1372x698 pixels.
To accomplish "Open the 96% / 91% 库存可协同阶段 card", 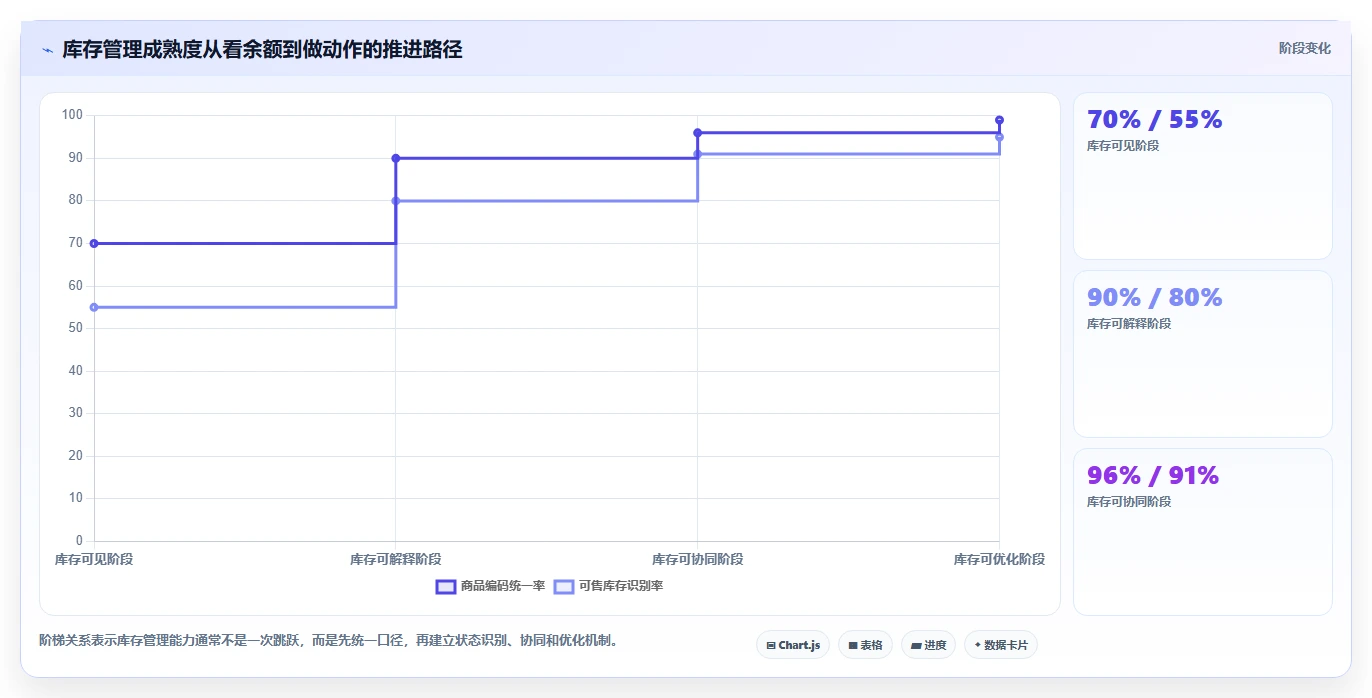I will pos(1202,532).
